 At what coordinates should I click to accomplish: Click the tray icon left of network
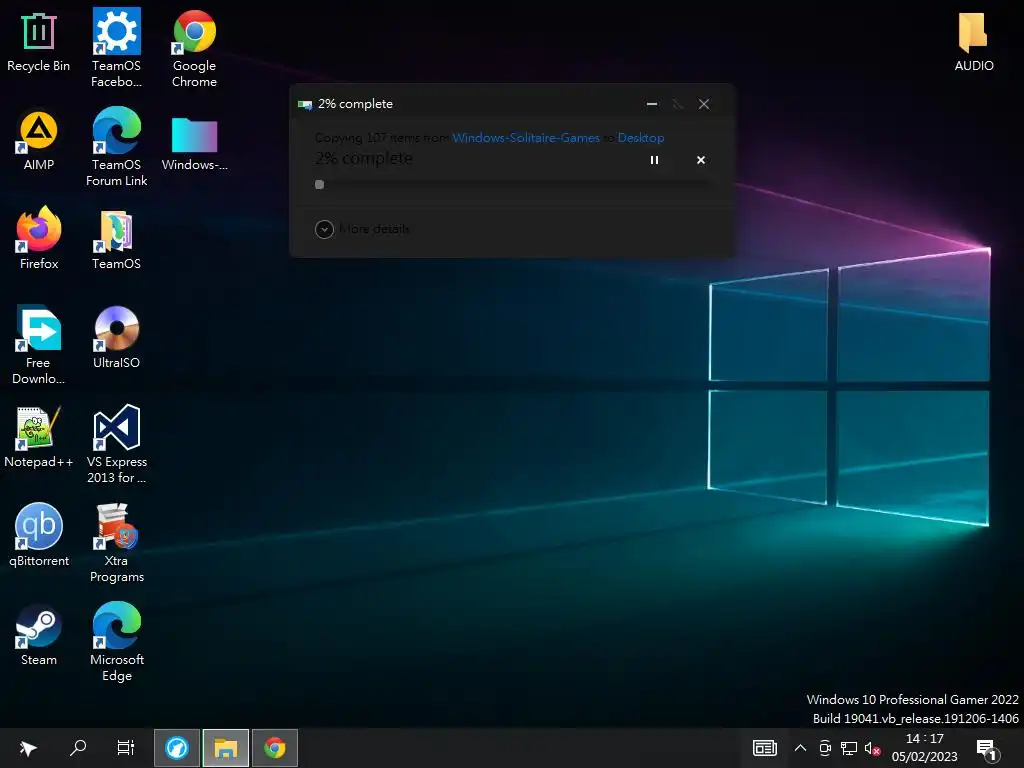[825, 748]
